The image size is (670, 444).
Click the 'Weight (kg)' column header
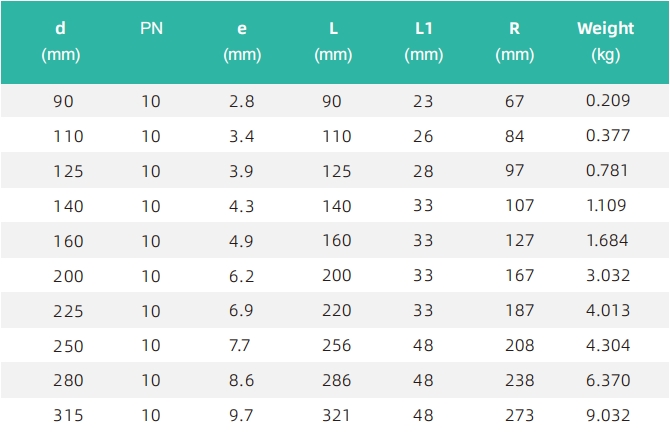click(x=605, y=41)
